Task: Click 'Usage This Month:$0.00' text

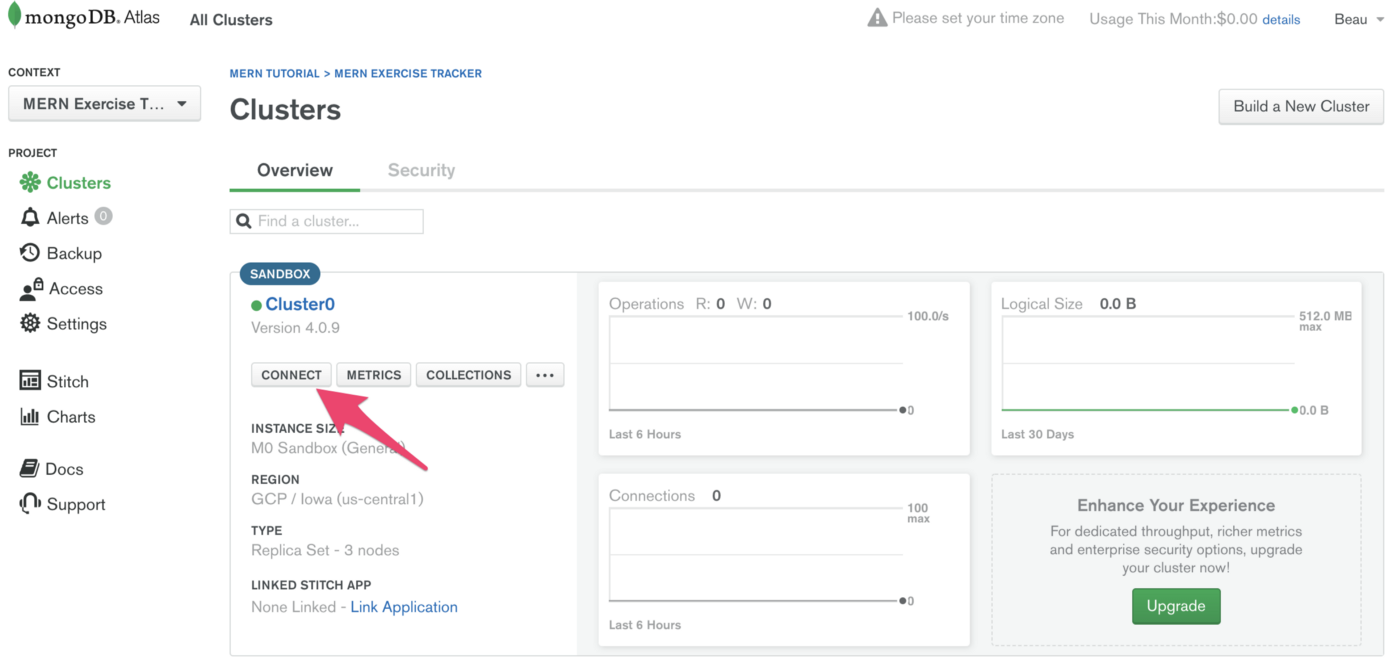Action: point(1173,19)
